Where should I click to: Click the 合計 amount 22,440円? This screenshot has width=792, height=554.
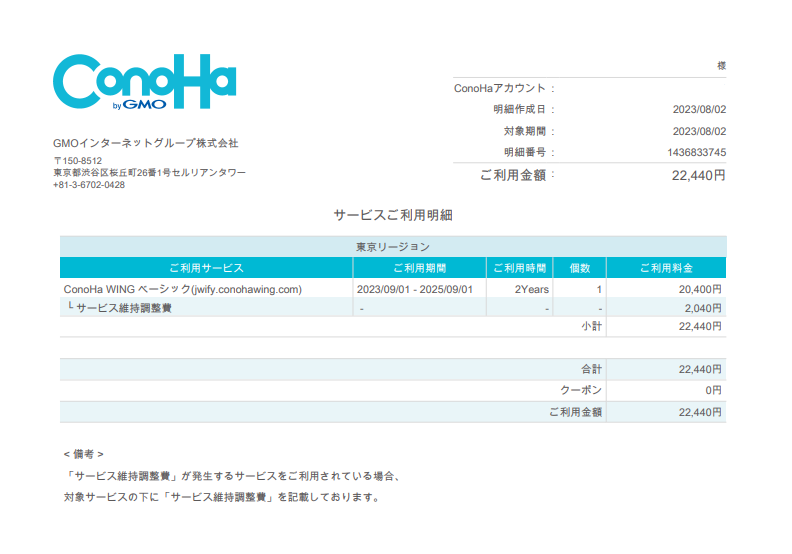click(x=700, y=369)
